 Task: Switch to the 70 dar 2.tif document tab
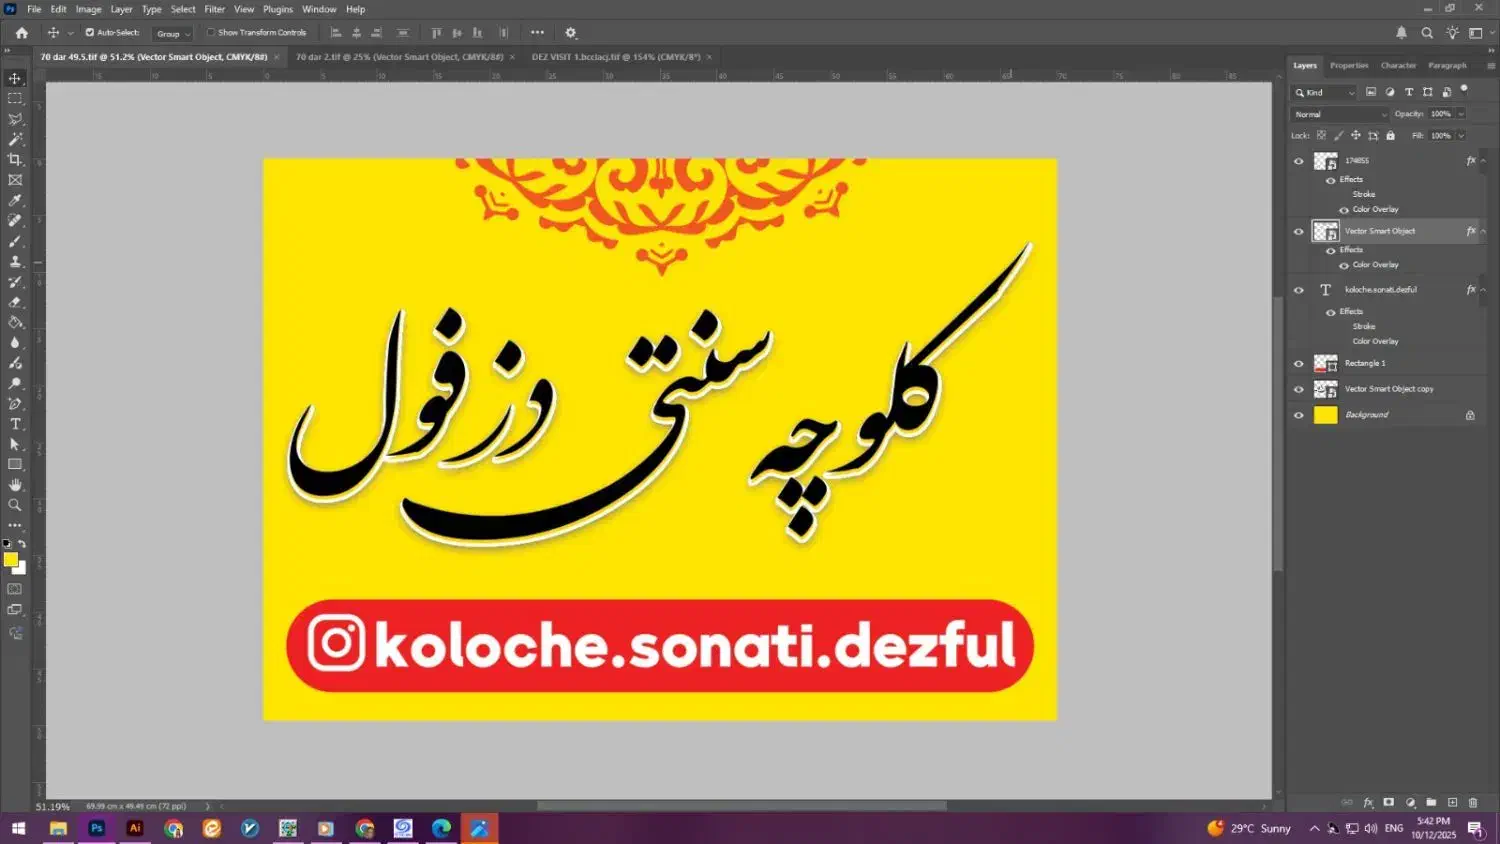399,57
